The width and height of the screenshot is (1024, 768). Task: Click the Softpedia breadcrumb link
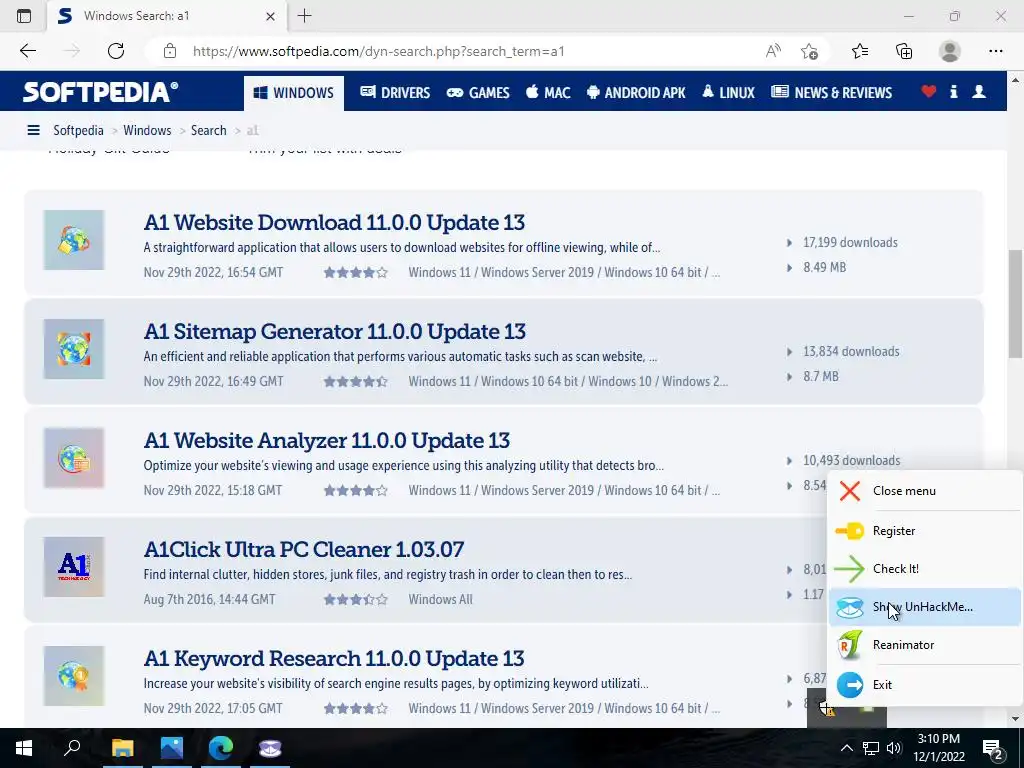pos(78,130)
